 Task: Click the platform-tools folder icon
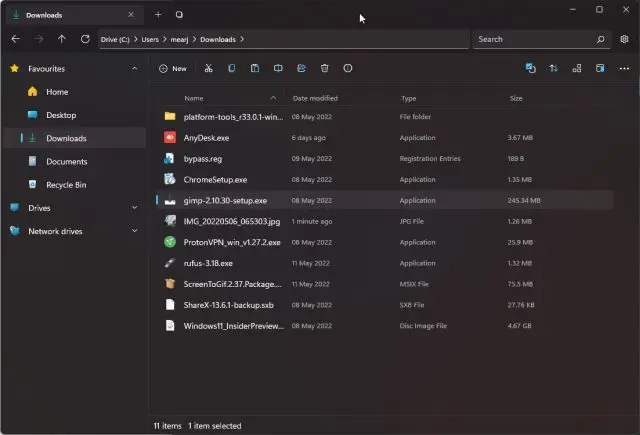[x=170, y=116]
